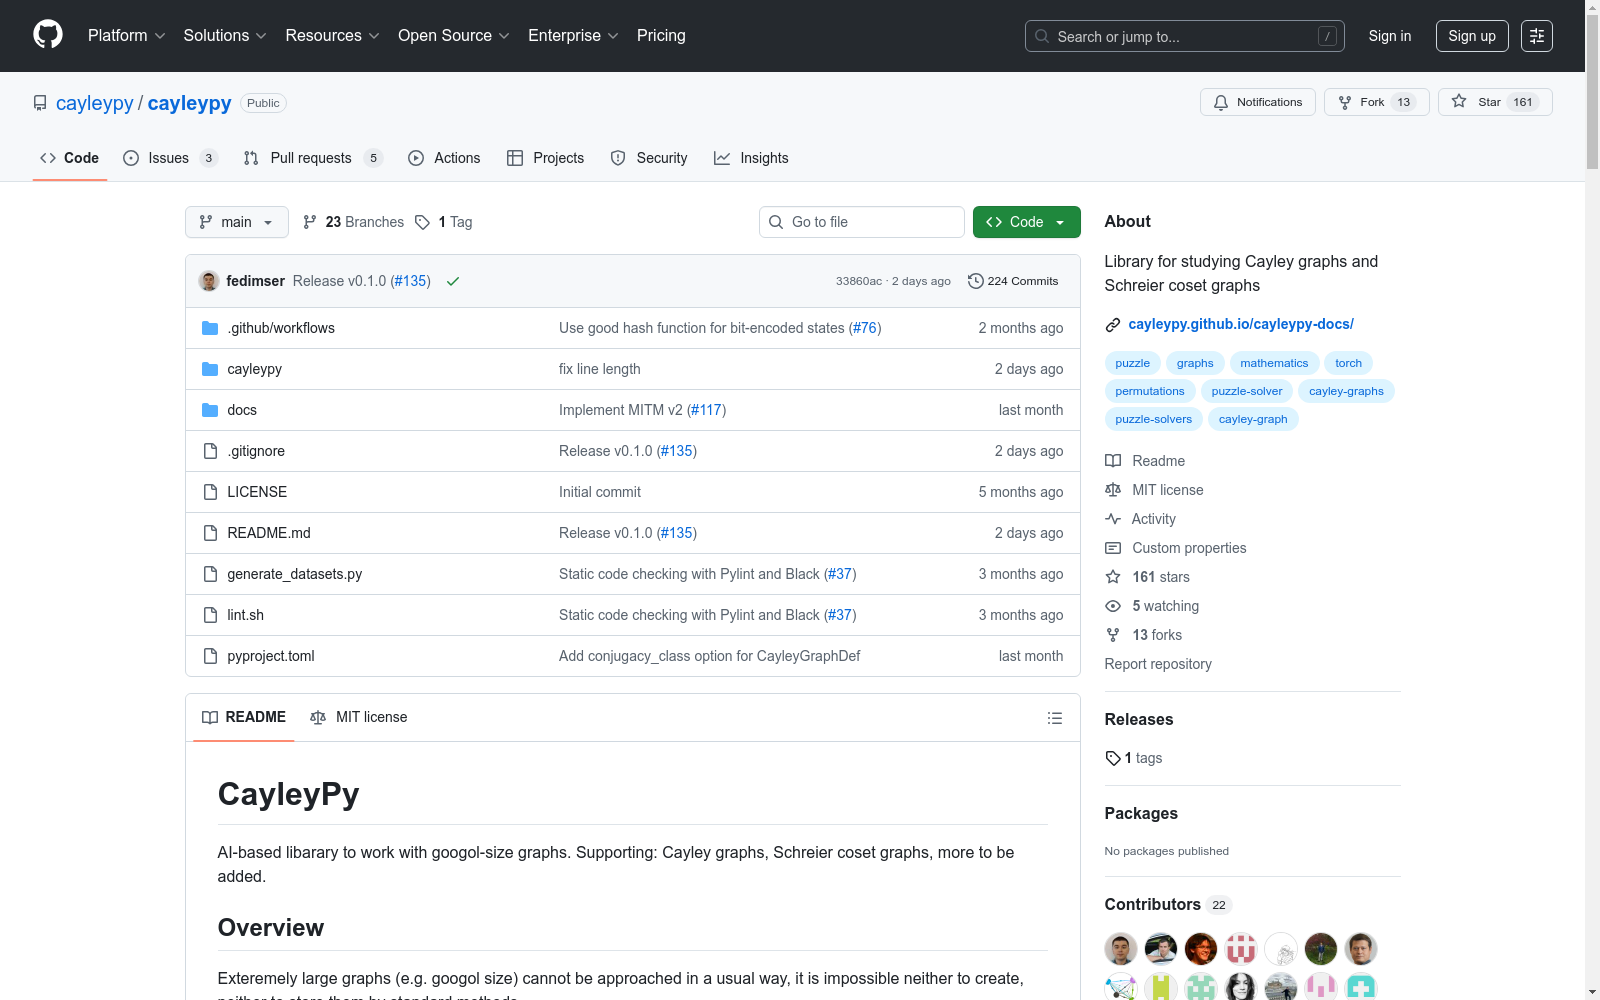Click the tag icon under Releases

tap(1113, 758)
